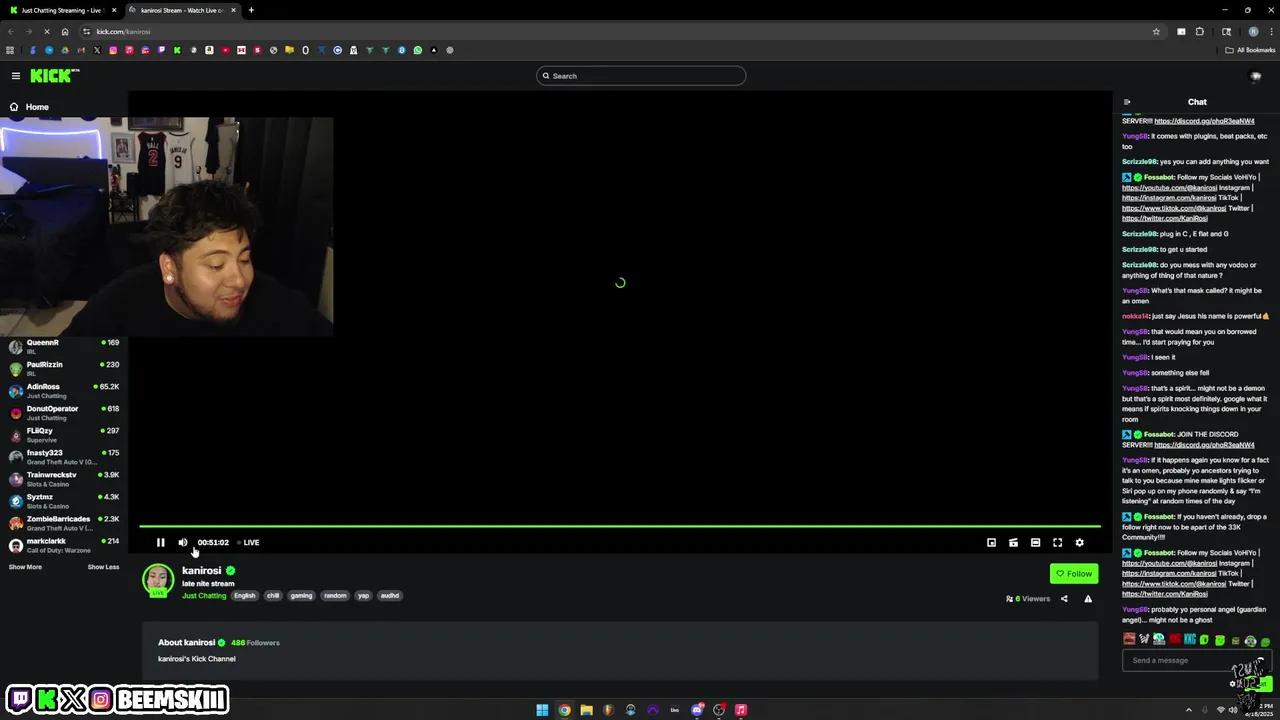1280x720 pixels.
Task: Open video player settings gear
Action: tap(1079, 543)
